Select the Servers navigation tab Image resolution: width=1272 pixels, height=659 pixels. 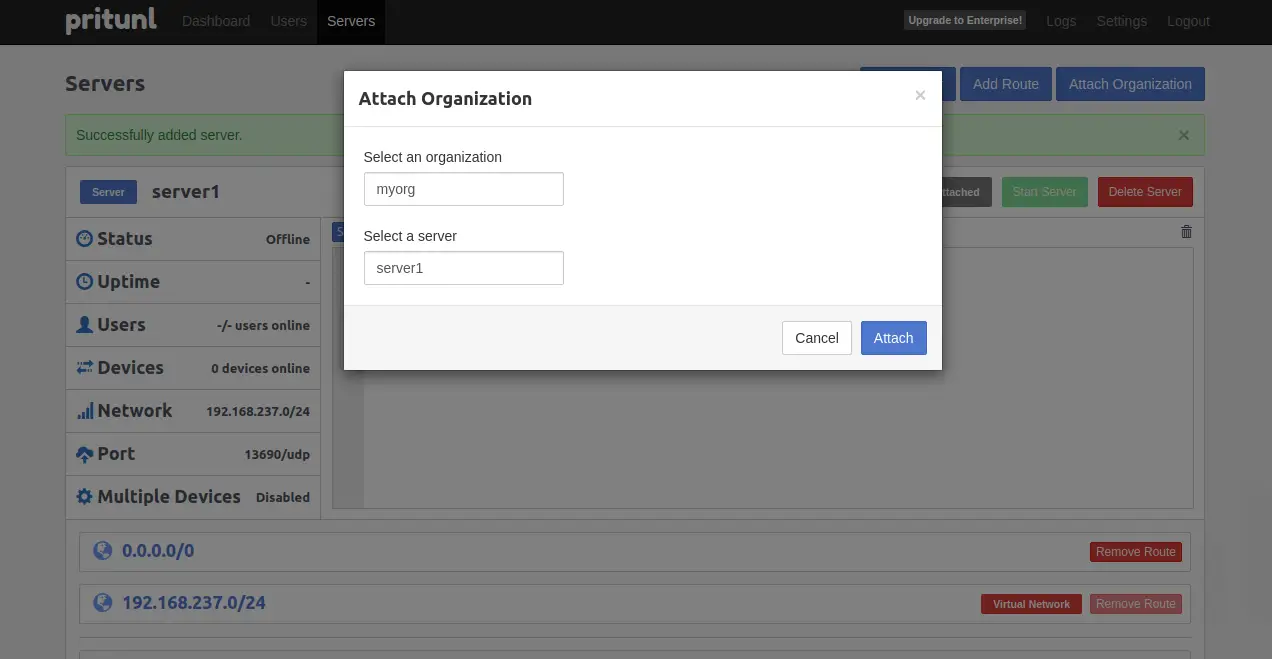351,21
